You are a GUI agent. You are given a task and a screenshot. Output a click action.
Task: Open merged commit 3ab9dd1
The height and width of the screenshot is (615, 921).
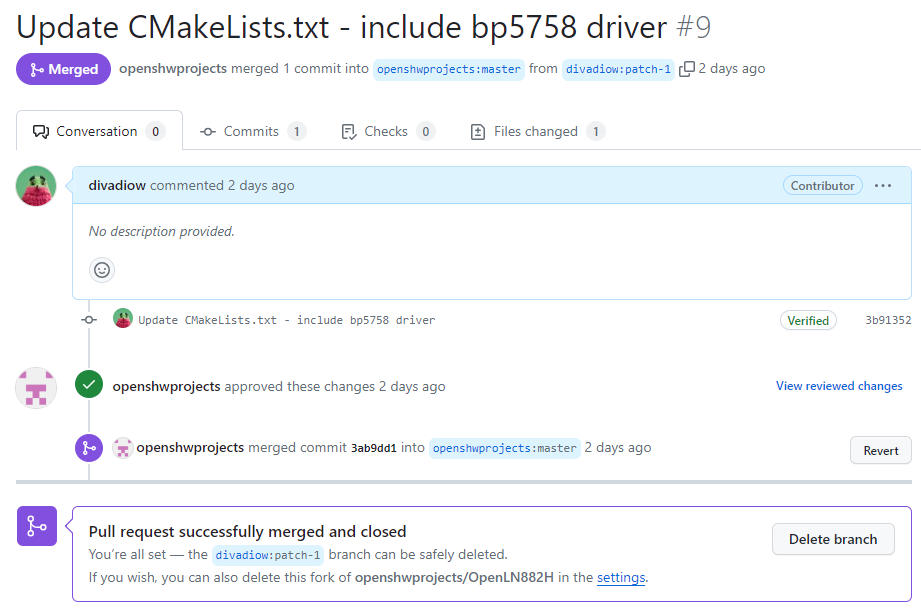point(374,448)
